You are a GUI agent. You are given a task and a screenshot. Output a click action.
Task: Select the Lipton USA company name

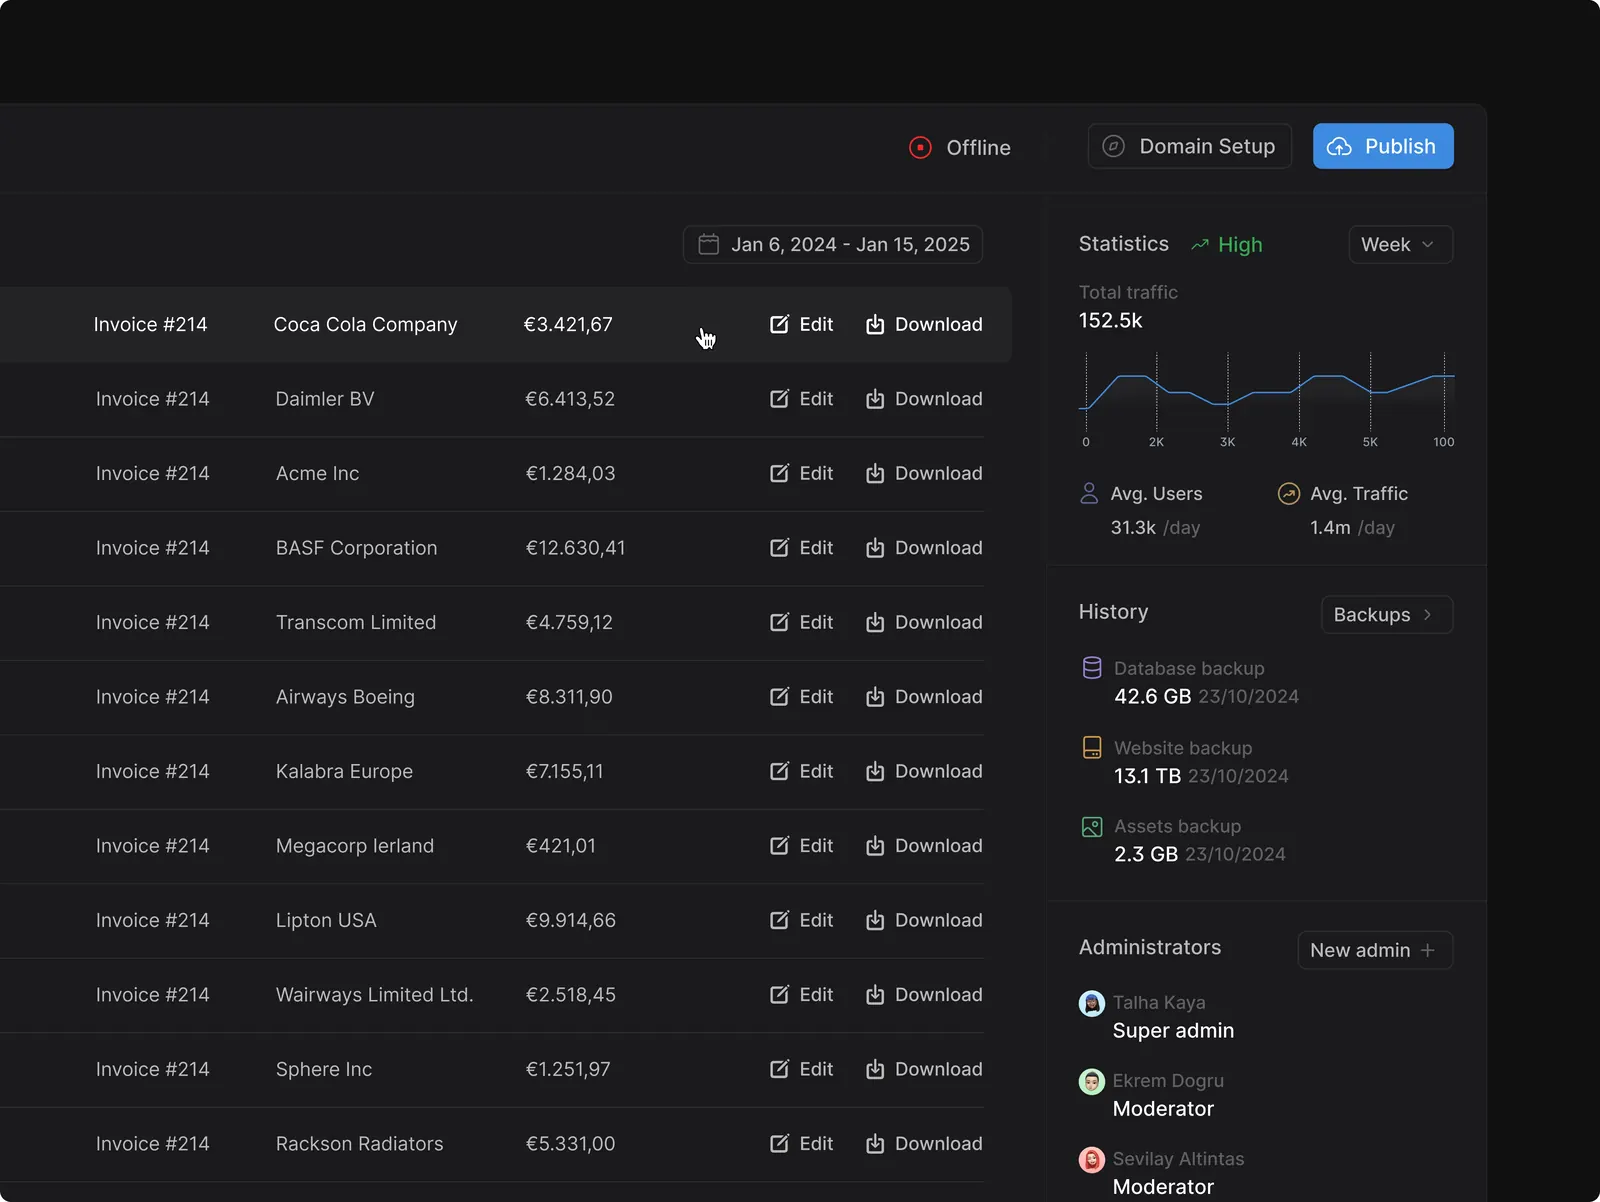coord(326,920)
